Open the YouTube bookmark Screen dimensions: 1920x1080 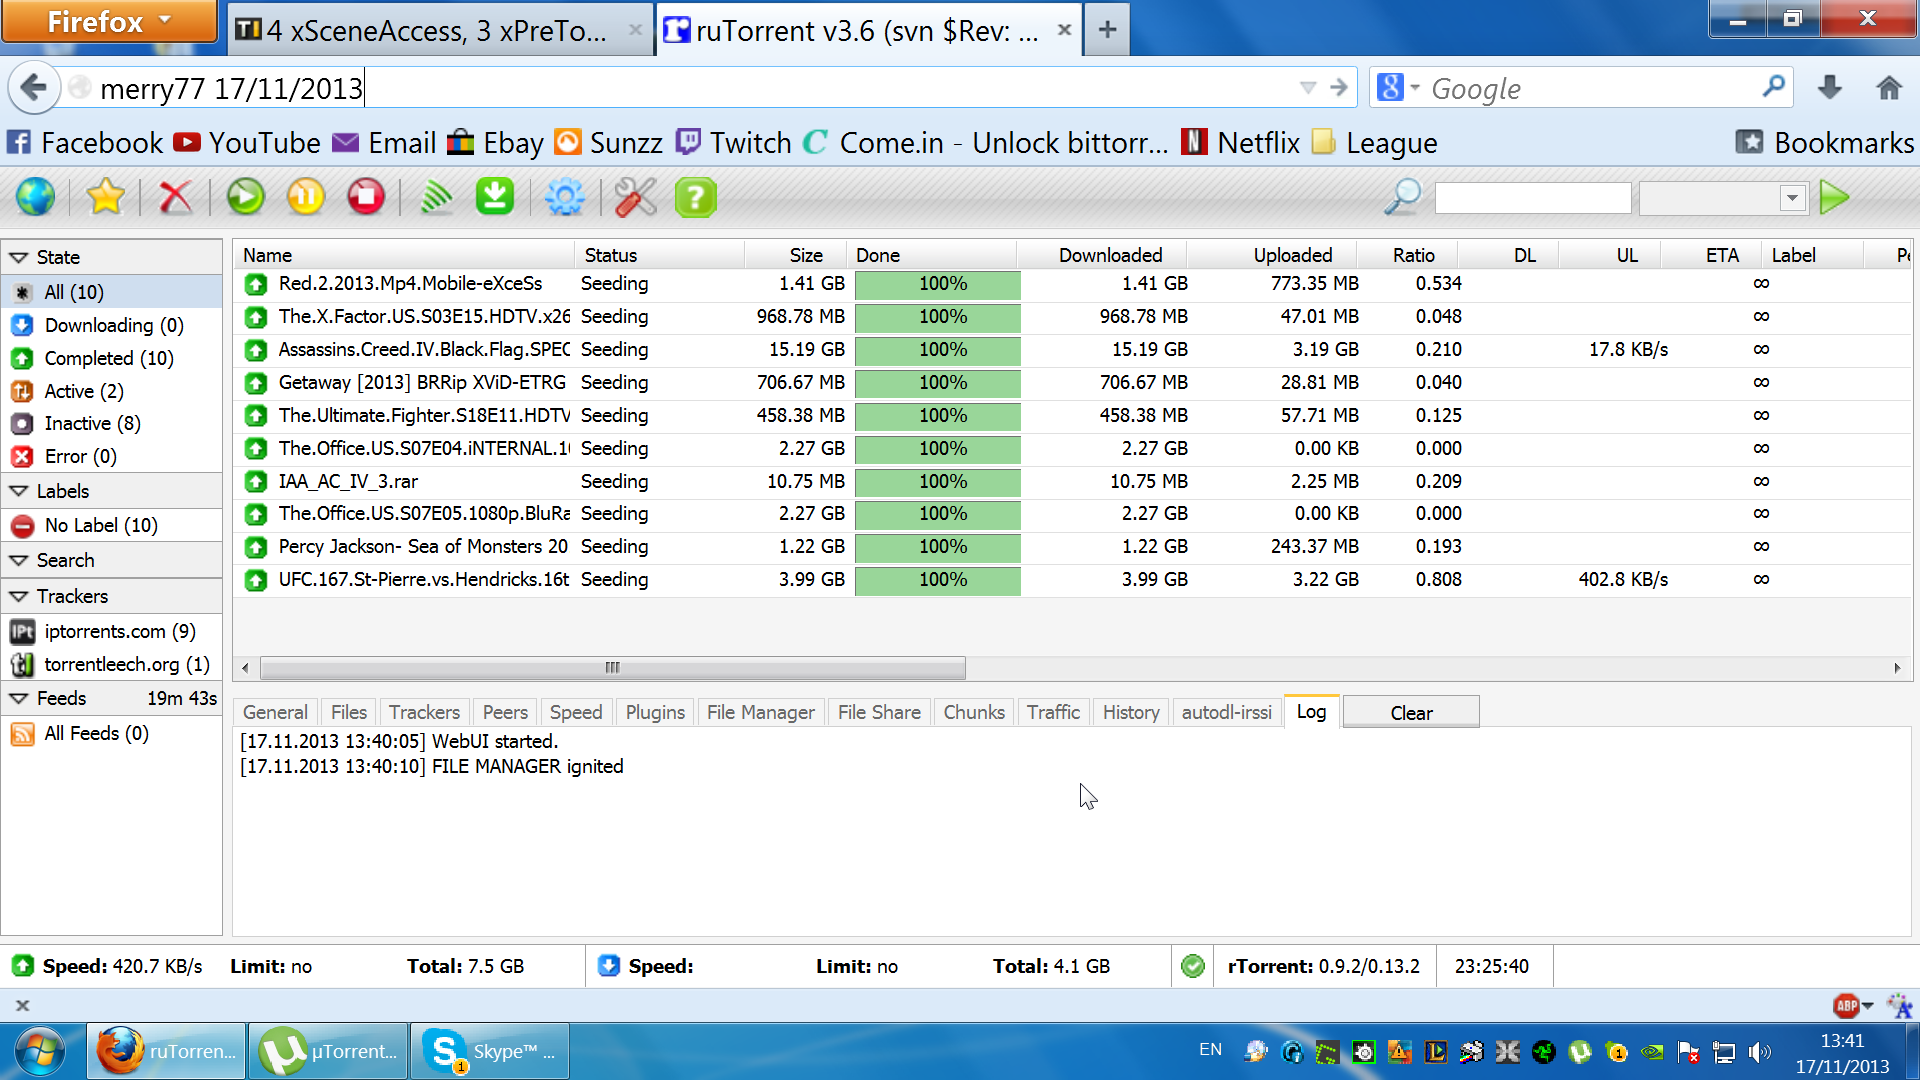coord(247,142)
